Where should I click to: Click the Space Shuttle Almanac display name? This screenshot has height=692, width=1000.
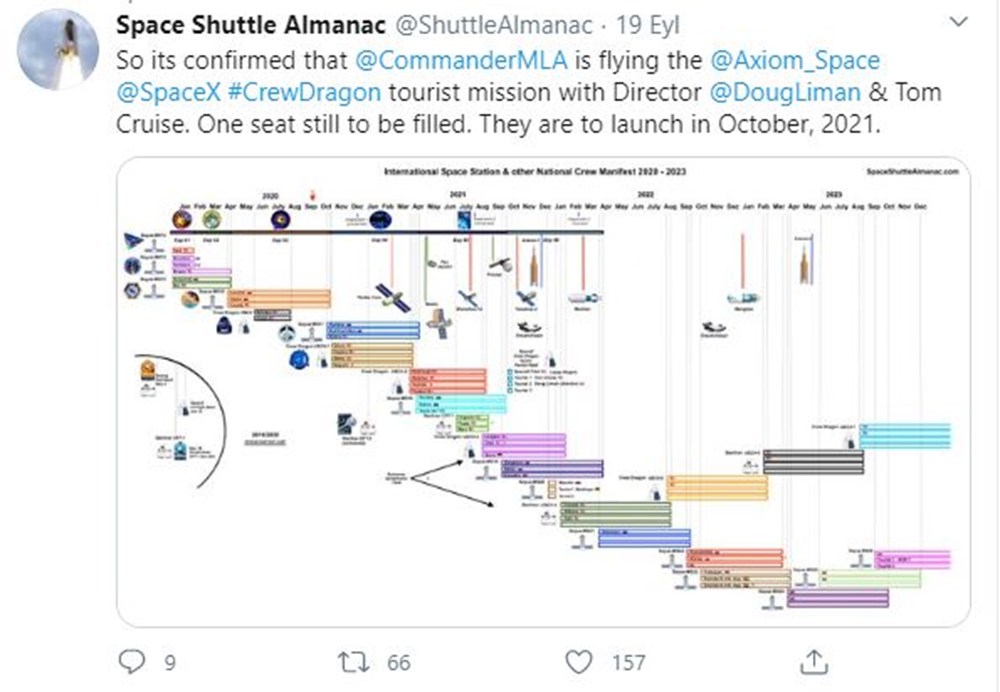click(x=251, y=26)
